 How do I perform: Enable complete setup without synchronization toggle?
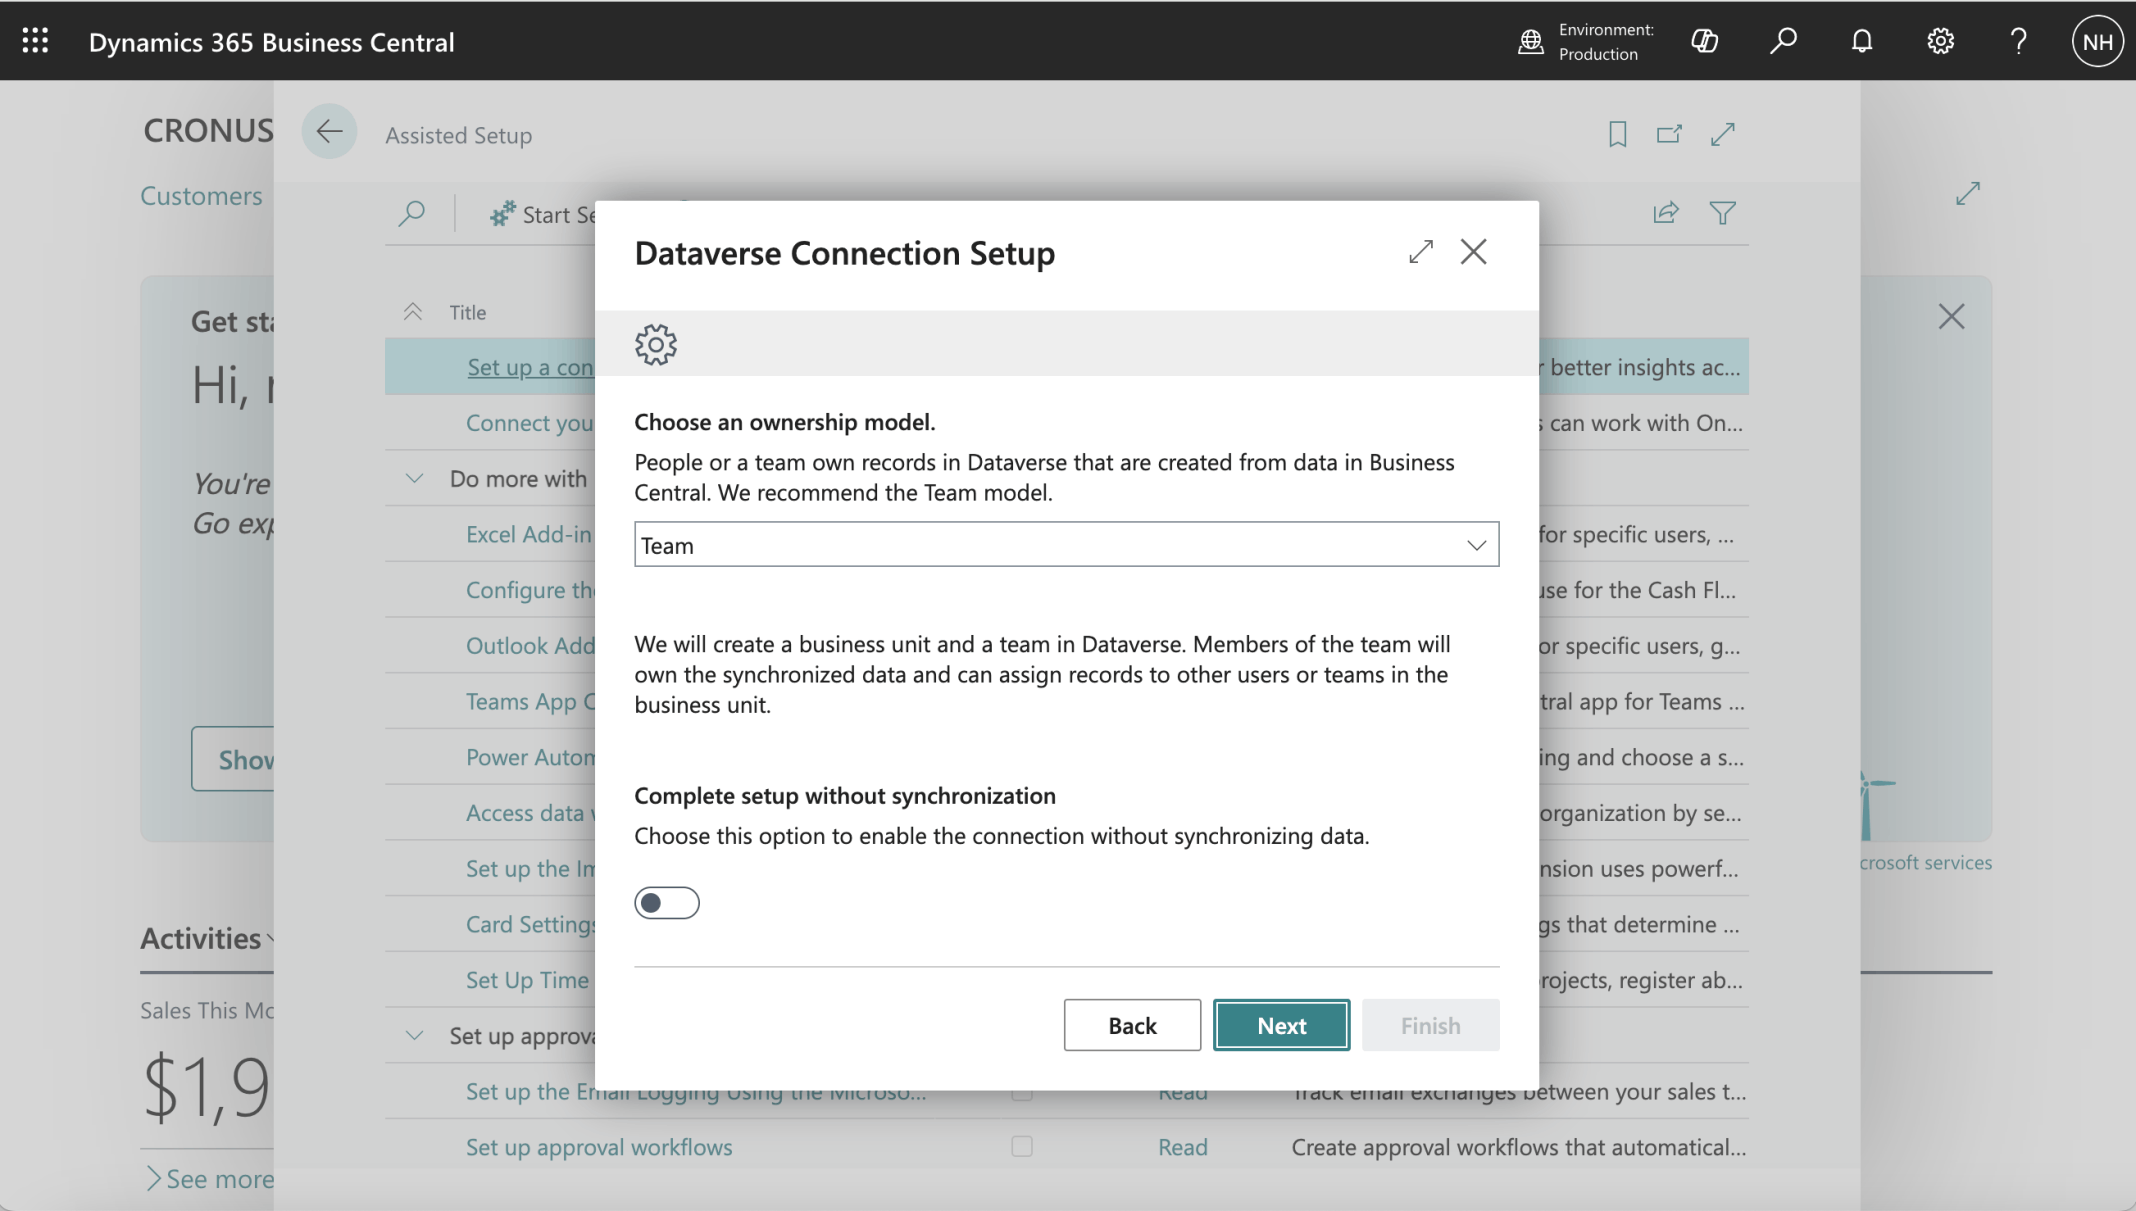pyautogui.click(x=667, y=903)
